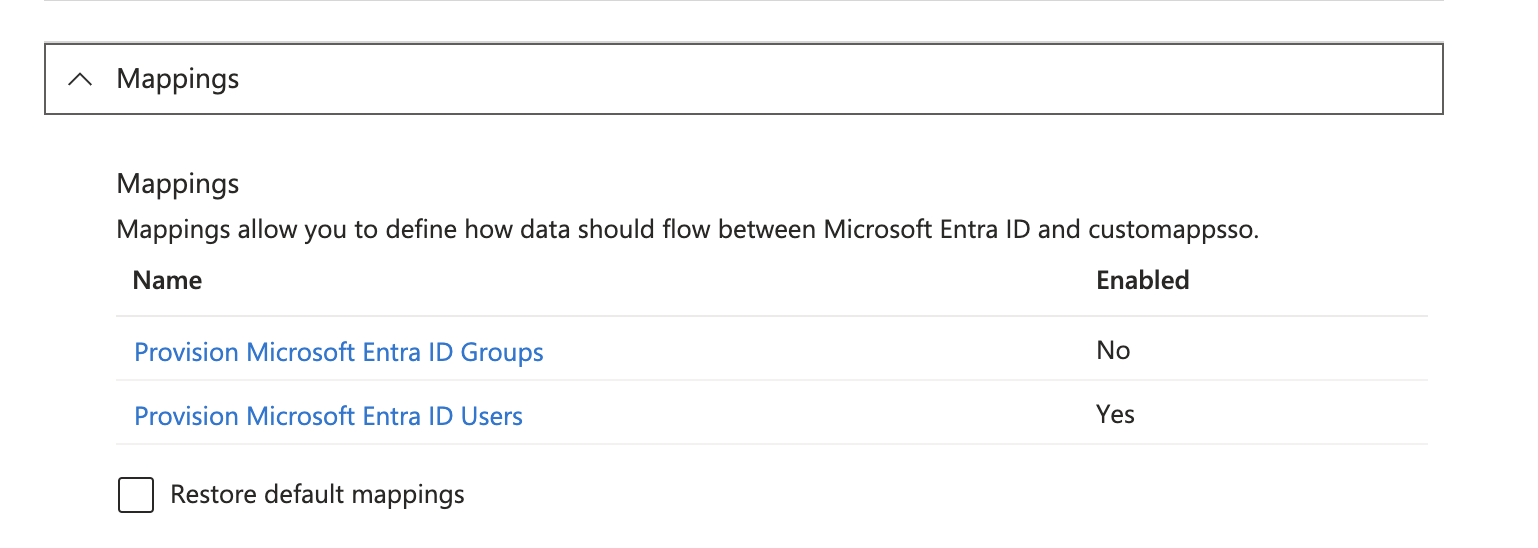The height and width of the screenshot is (548, 1538).
Task: Click the word Groups in first mapping link
Action: coord(502,352)
